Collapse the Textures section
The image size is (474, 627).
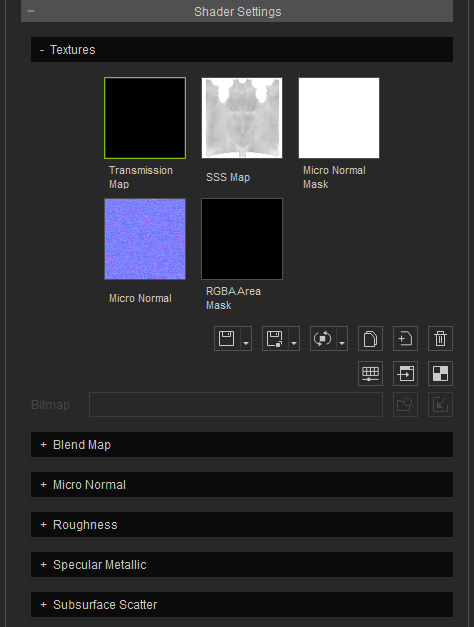tap(242, 50)
